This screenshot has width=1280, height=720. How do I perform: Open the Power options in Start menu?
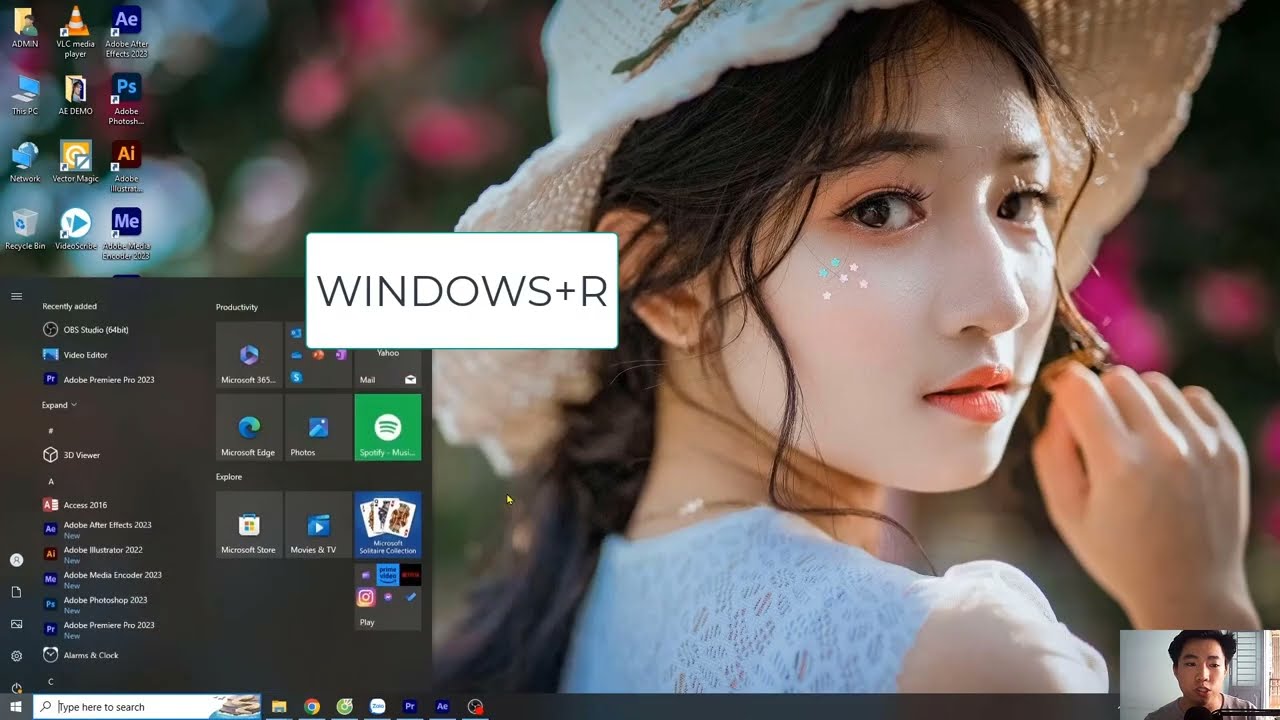(x=15, y=688)
